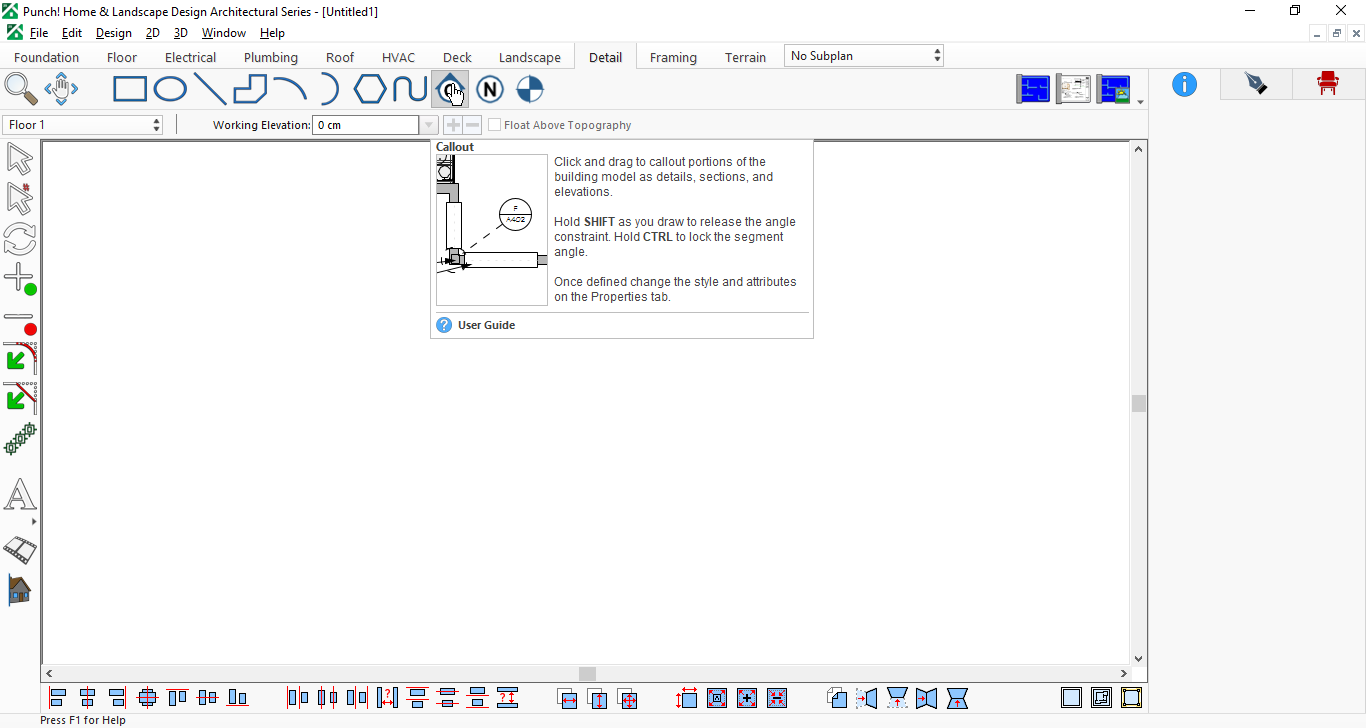Click the film clapper icon in left toolbar
1366x728 pixels.
pos(20,549)
